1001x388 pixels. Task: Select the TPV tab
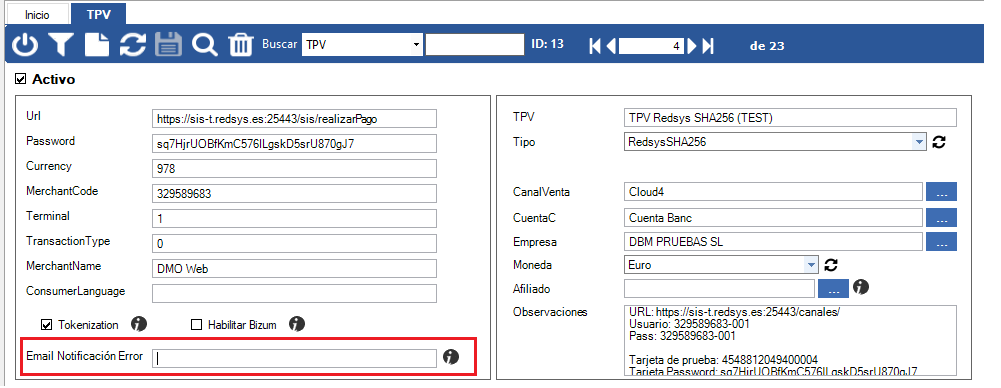[98, 14]
